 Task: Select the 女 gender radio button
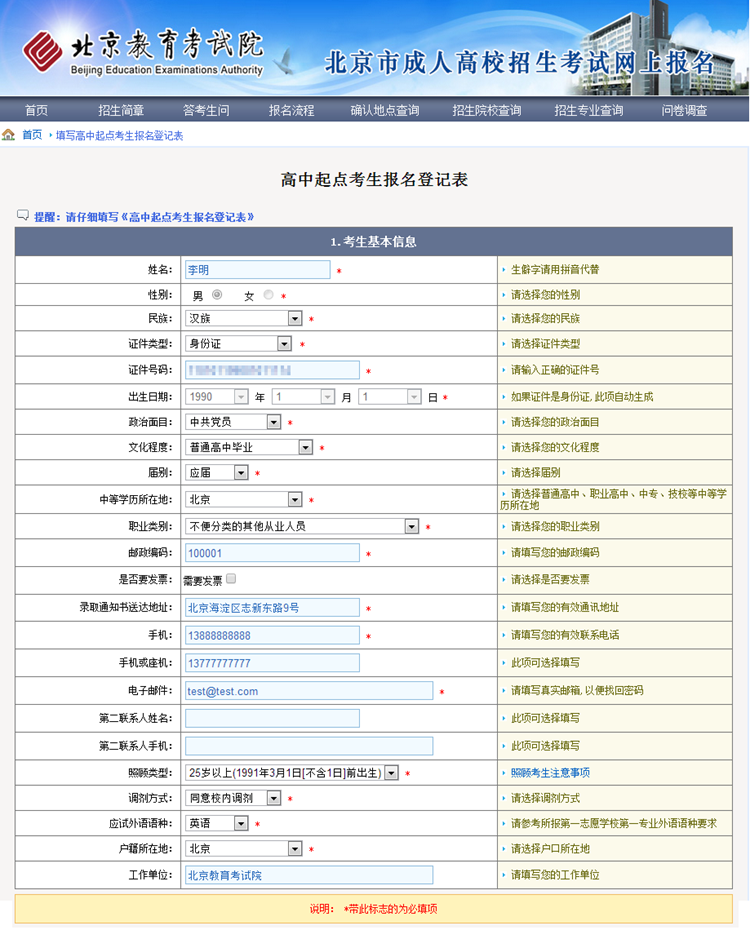pyautogui.click(x=269, y=295)
